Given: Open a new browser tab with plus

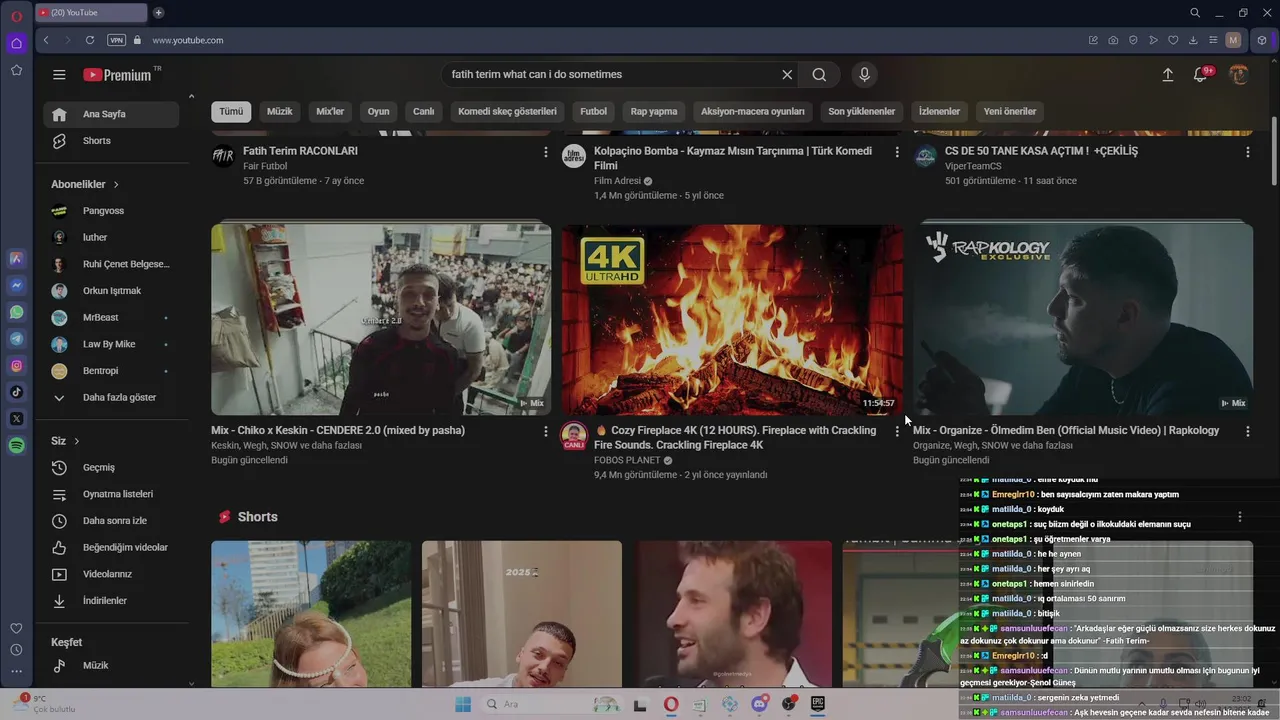Looking at the screenshot, I should click(x=158, y=13).
